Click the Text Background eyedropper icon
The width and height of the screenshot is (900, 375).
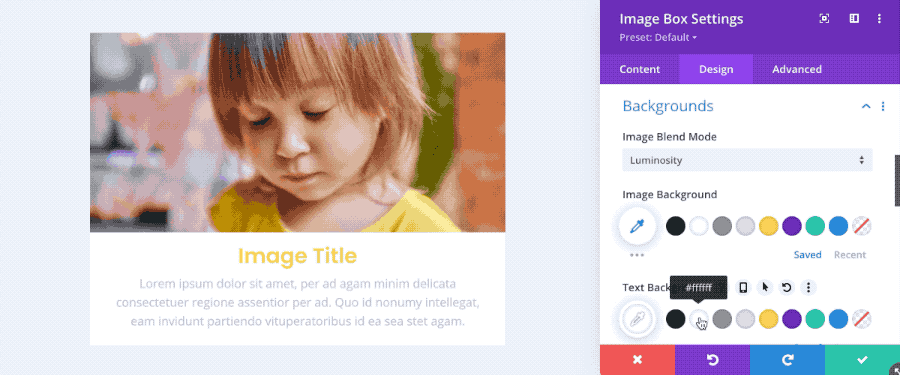(637, 319)
